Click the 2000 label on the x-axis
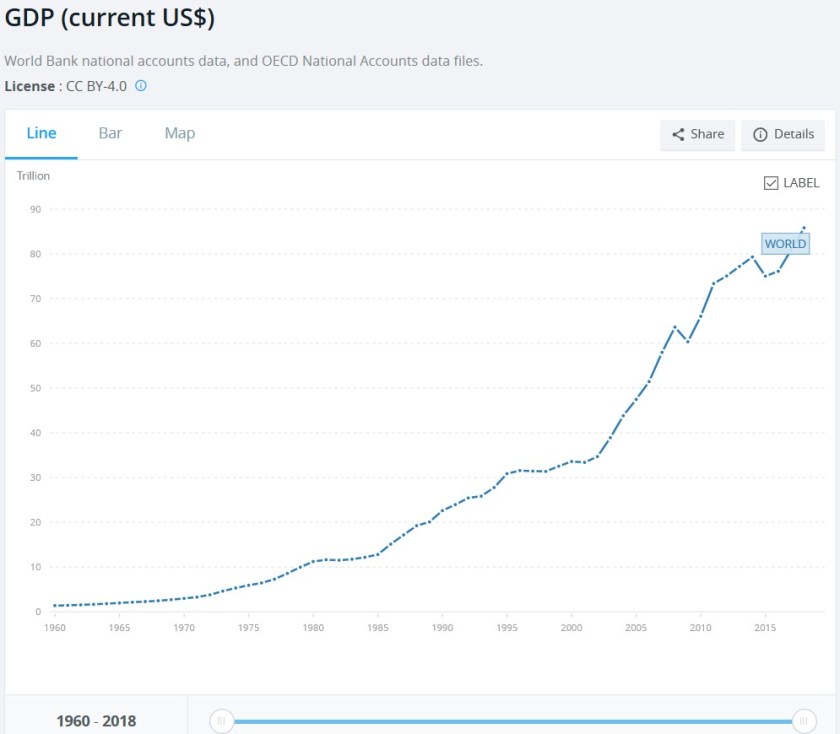The image size is (840, 734). coord(571,628)
